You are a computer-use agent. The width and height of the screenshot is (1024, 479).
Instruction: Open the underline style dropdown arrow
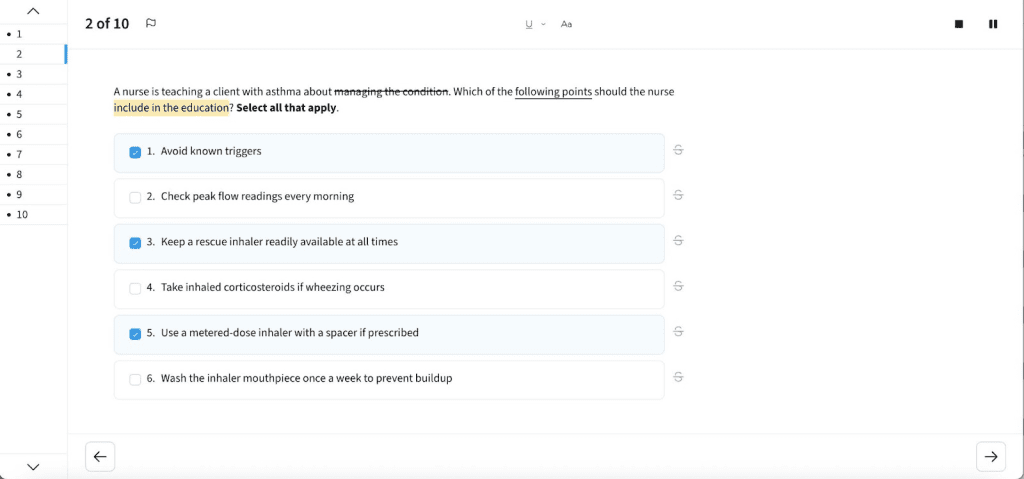tap(543, 24)
